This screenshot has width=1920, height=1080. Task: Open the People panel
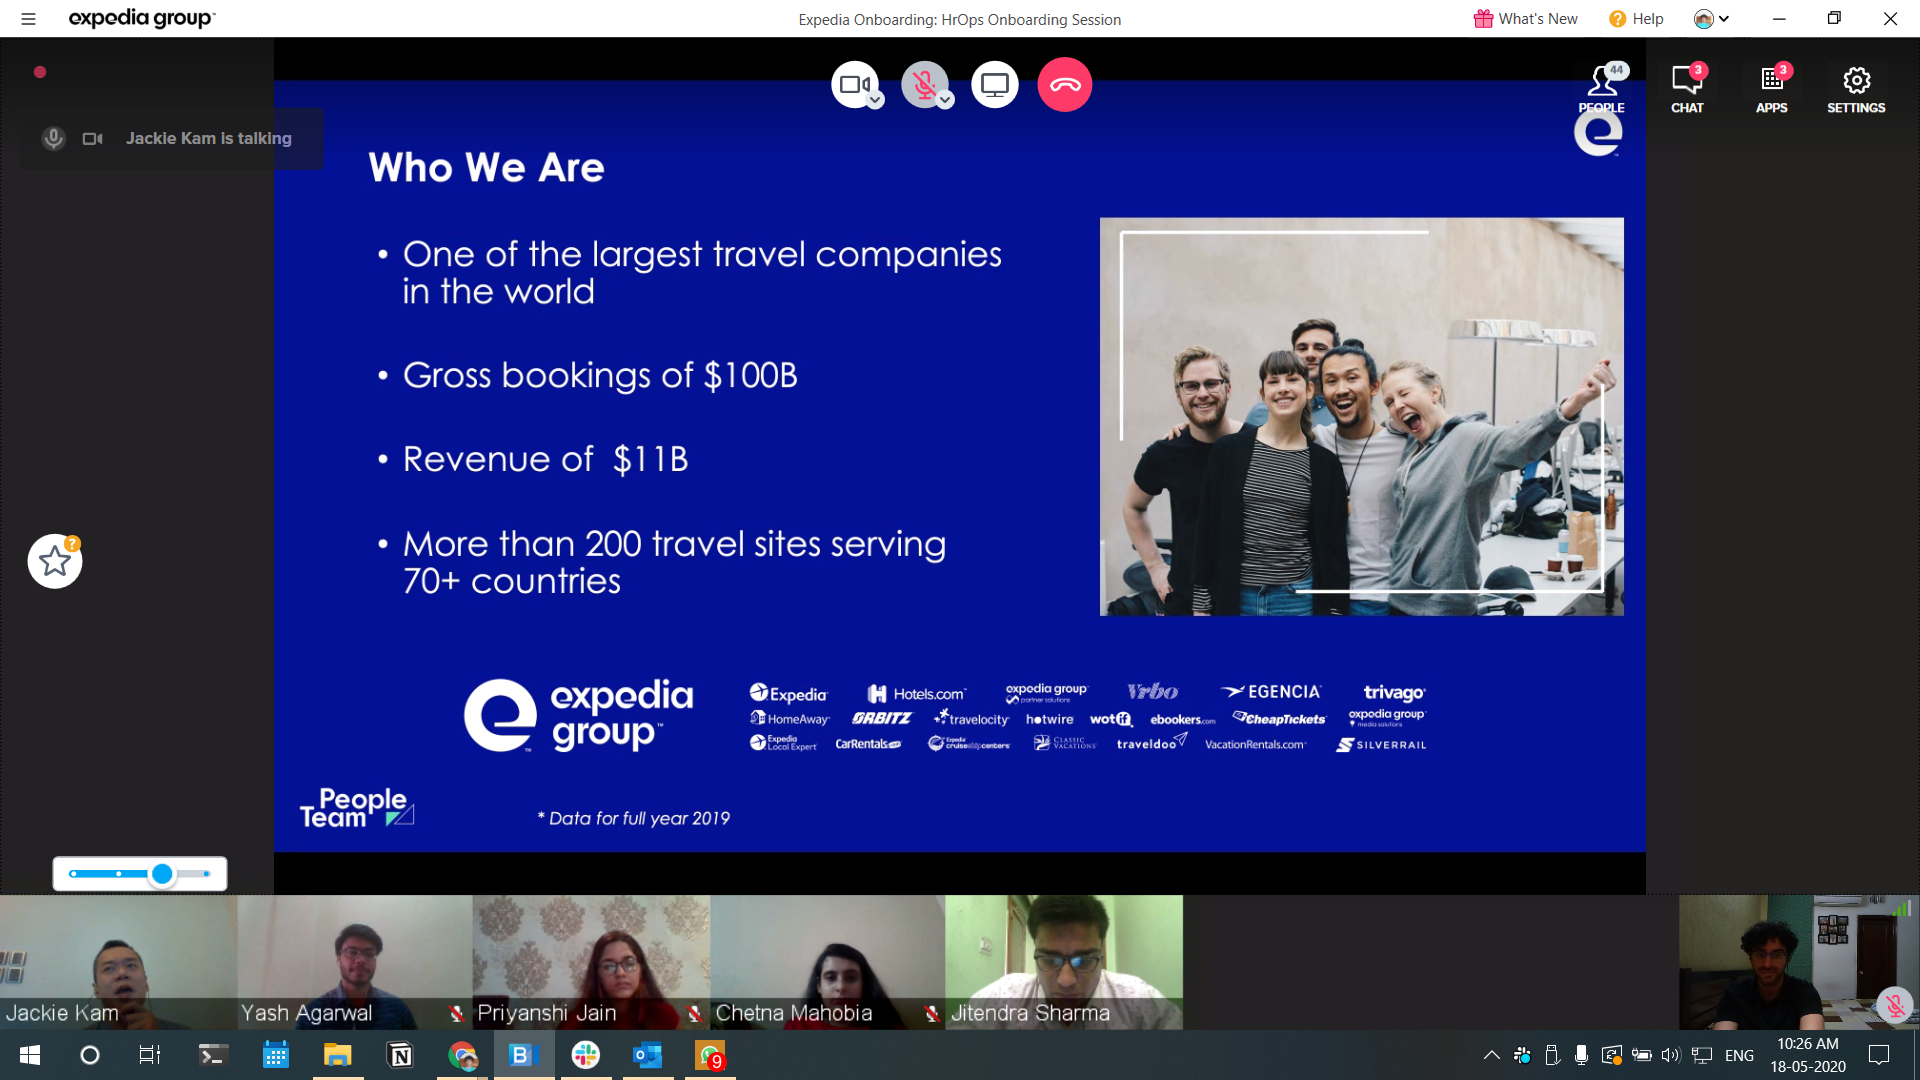pos(1602,88)
